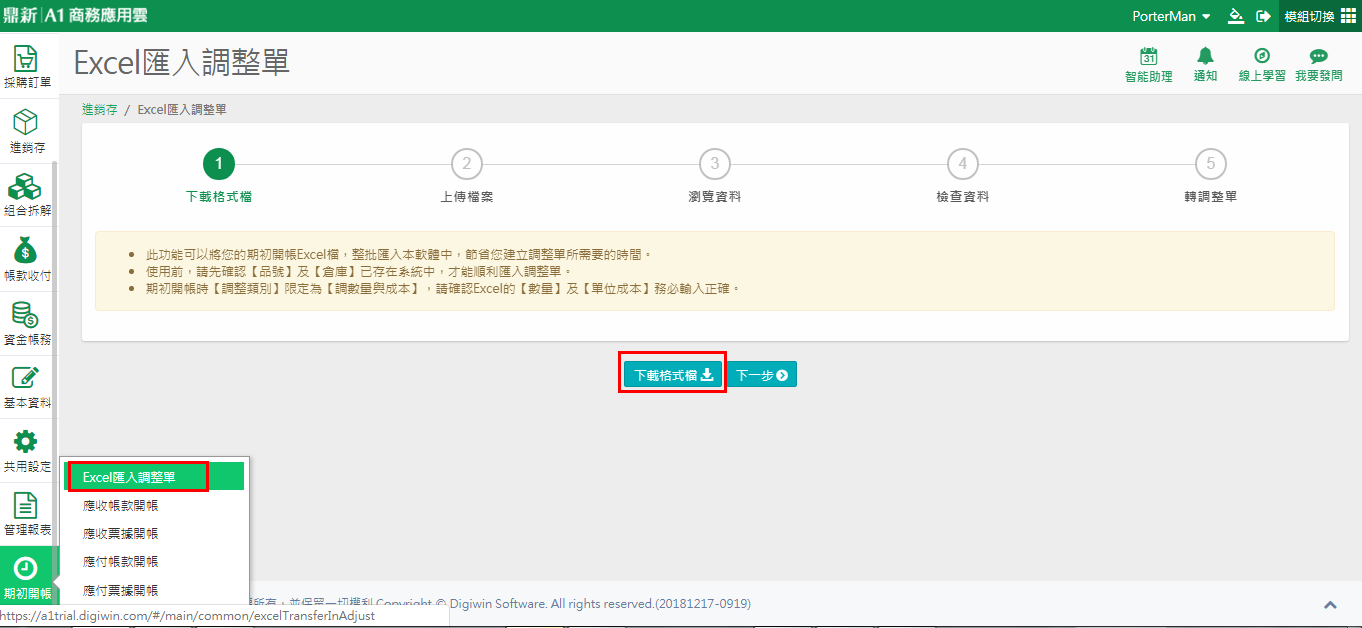Image resolution: width=1362 pixels, height=628 pixels.
Task: Click the 下一步 next button
Action: tap(761, 375)
